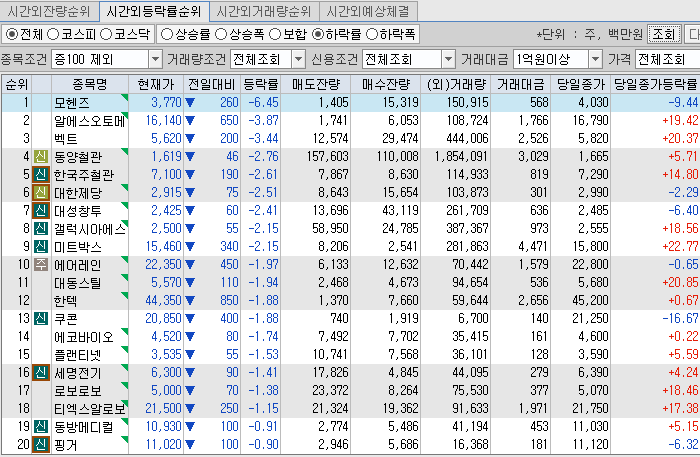Click the 44,350 price of 한텍

[x=163, y=300]
